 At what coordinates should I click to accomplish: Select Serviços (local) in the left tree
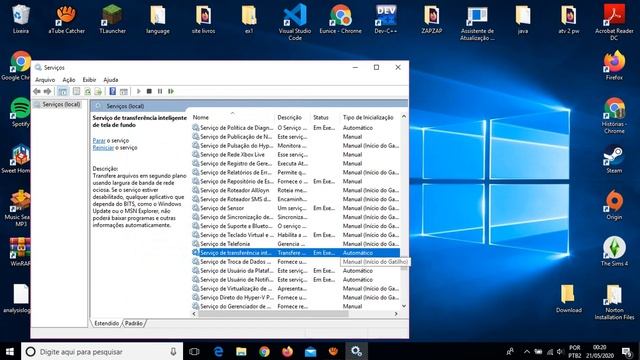pos(61,104)
